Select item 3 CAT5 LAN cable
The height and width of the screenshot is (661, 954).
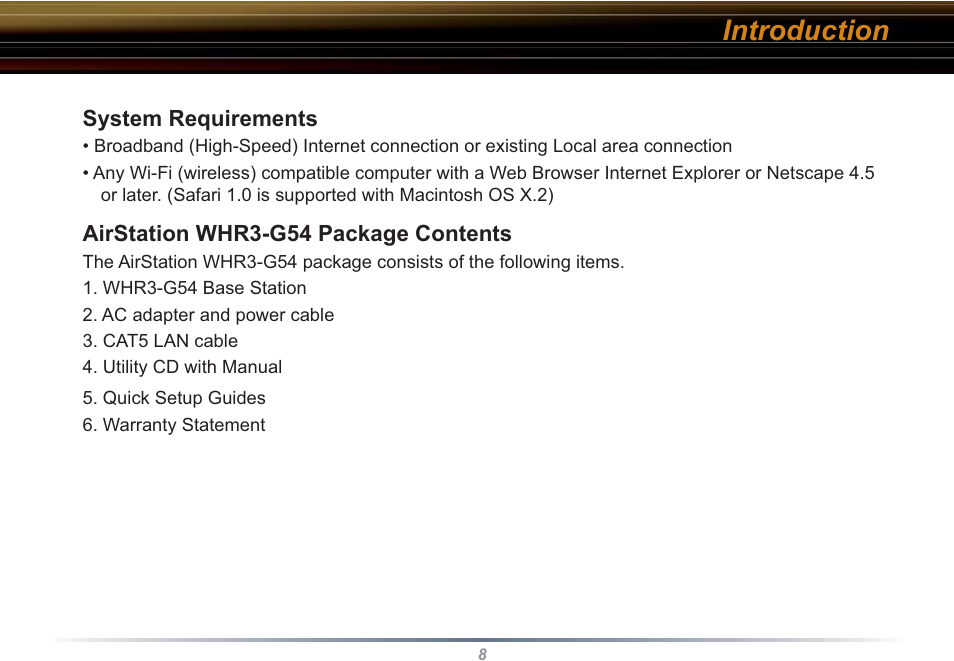pyautogui.click(x=160, y=341)
